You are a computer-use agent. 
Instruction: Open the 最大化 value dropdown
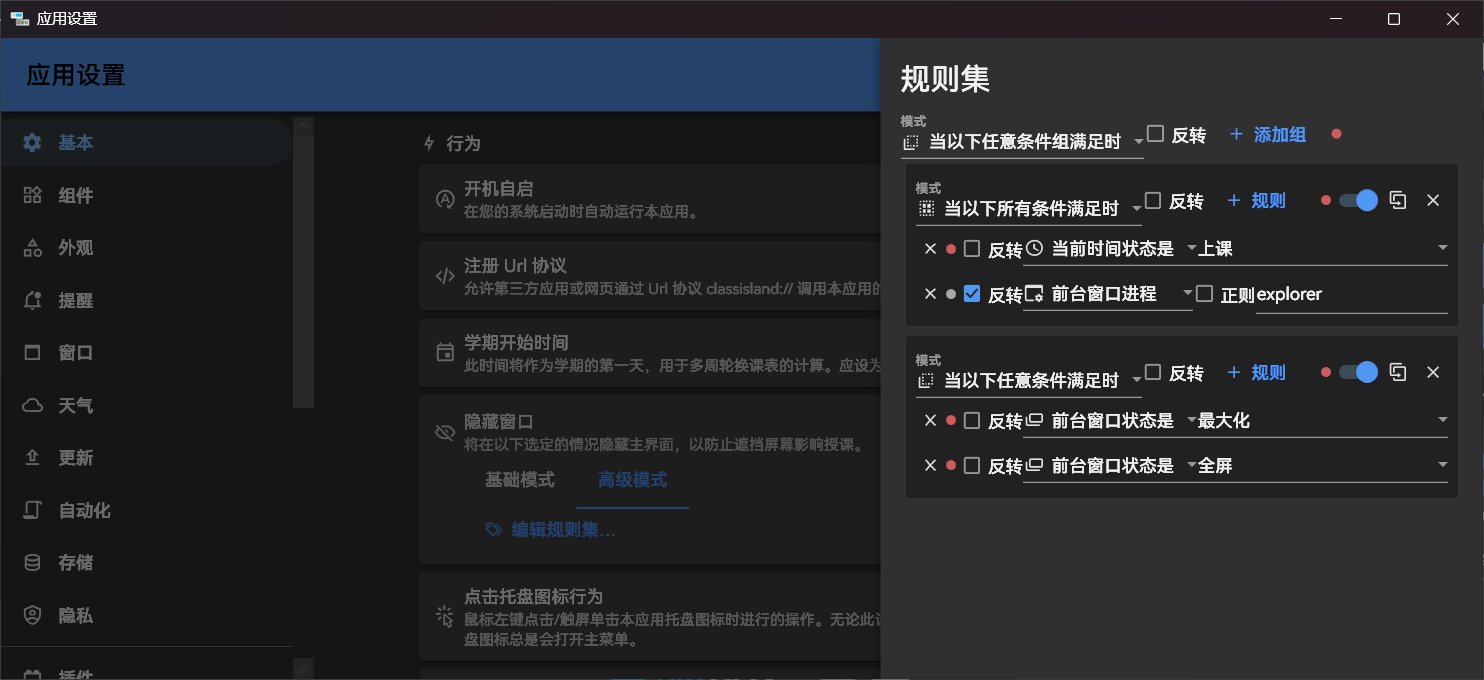[x=1323, y=421]
